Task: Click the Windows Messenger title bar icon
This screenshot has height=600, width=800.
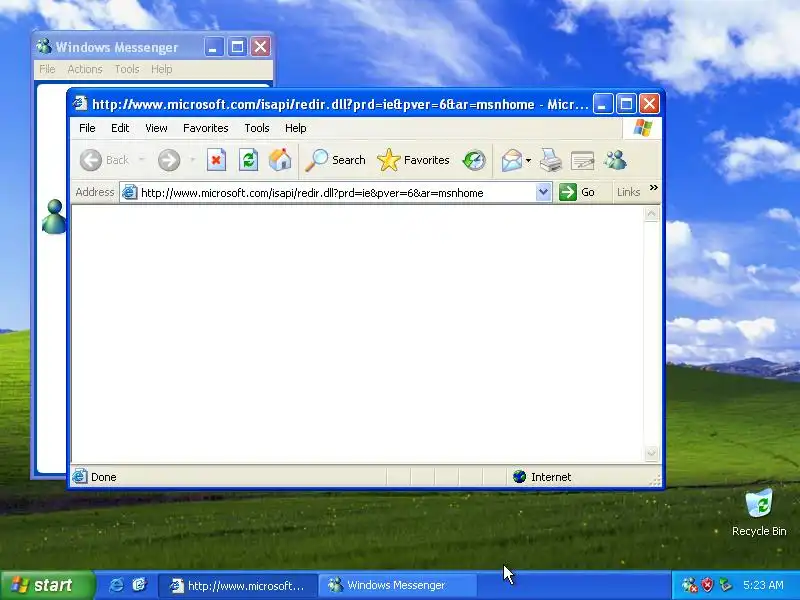Action: pos(44,46)
